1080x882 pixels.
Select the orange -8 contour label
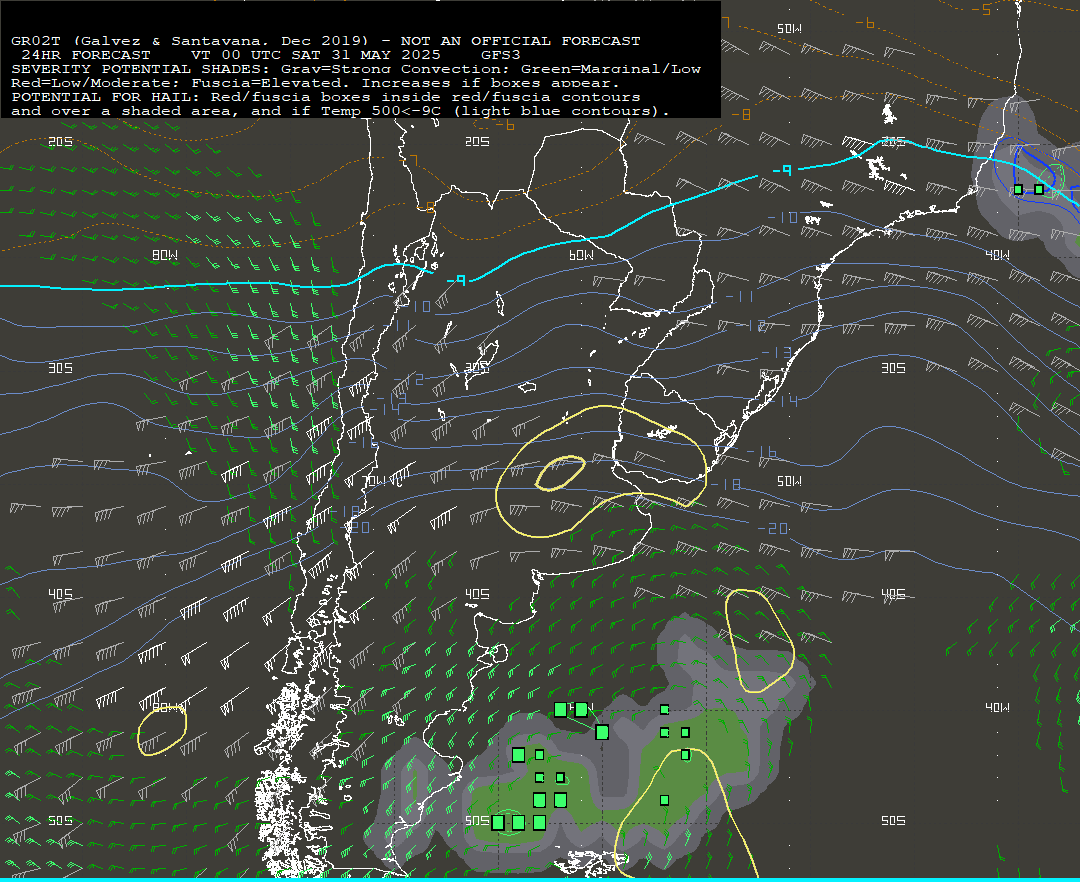tap(741, 114)
